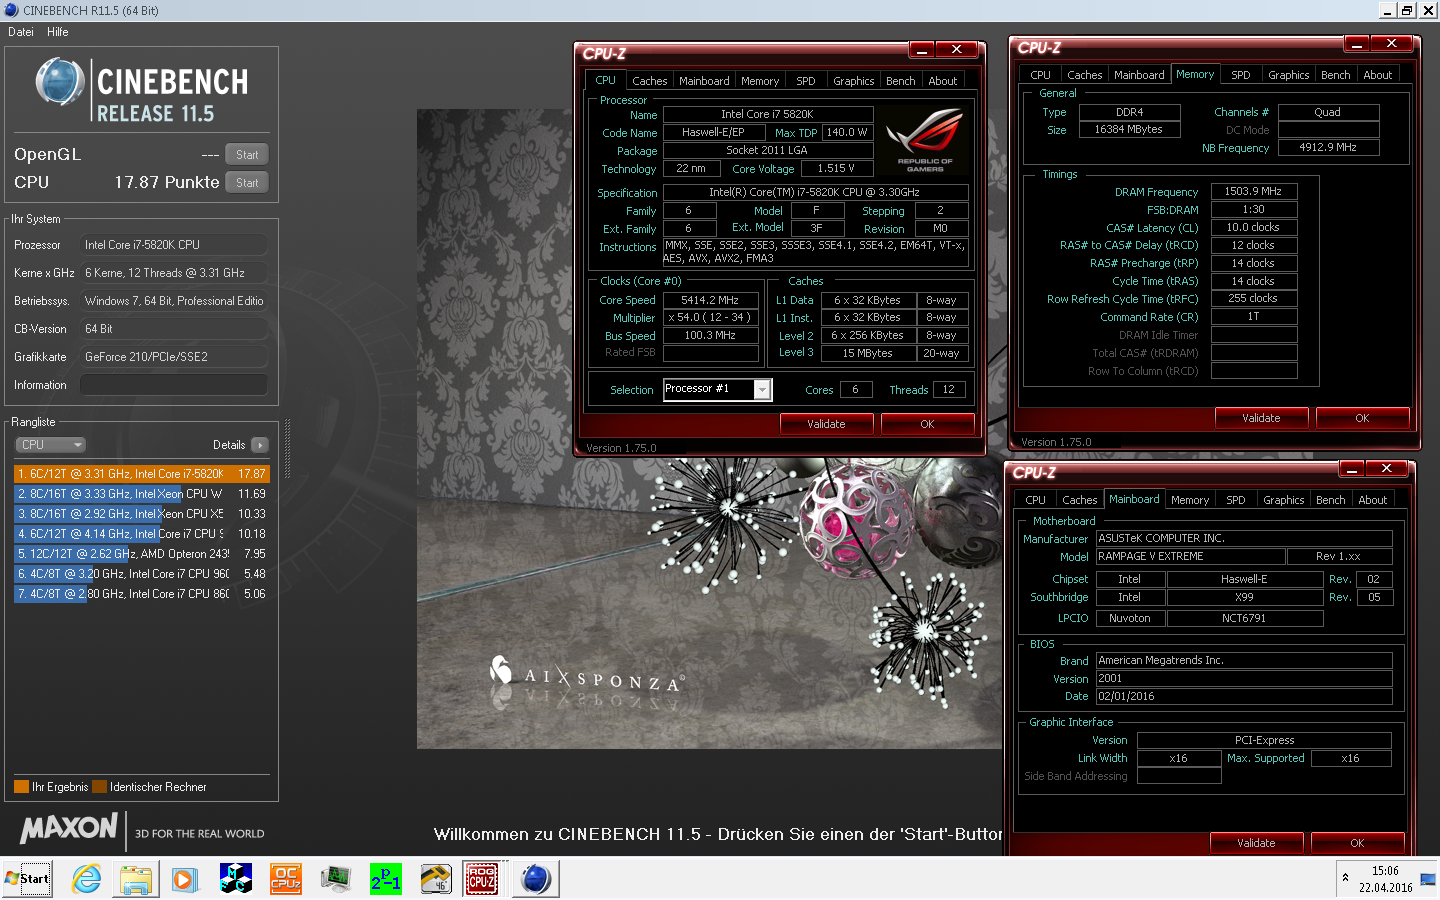Select Caches tab in CPU-Z window showing Processor info
The height and width of the screenshot is (900, 1440).
point(650,81)
